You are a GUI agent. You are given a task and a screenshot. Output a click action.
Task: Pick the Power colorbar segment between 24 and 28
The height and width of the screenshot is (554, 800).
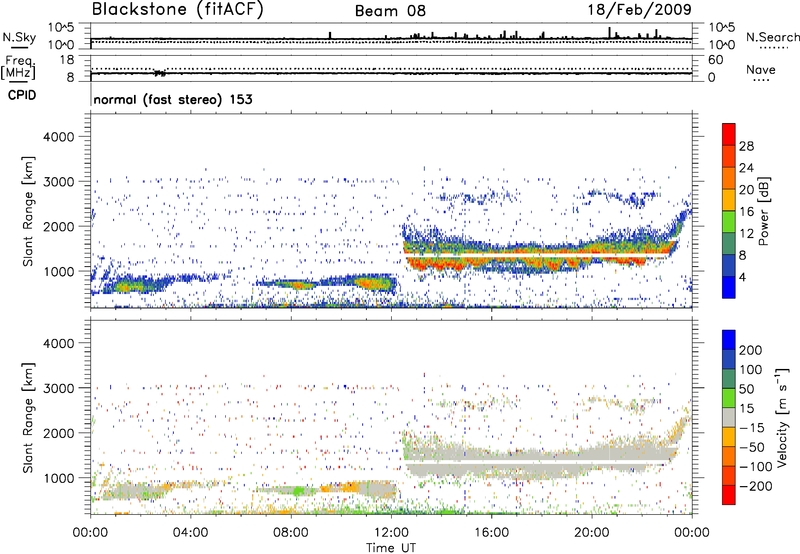(729, 156)
